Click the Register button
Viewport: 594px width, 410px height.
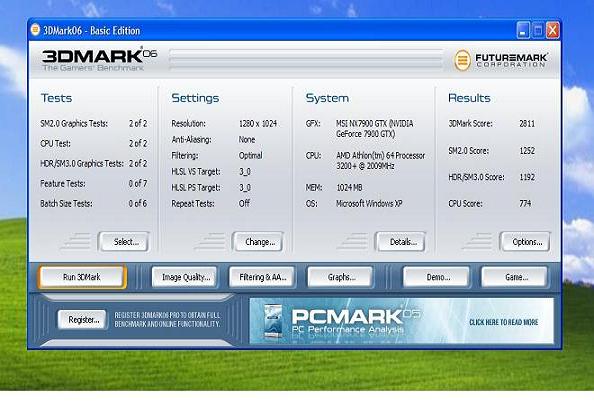[83, 320]
